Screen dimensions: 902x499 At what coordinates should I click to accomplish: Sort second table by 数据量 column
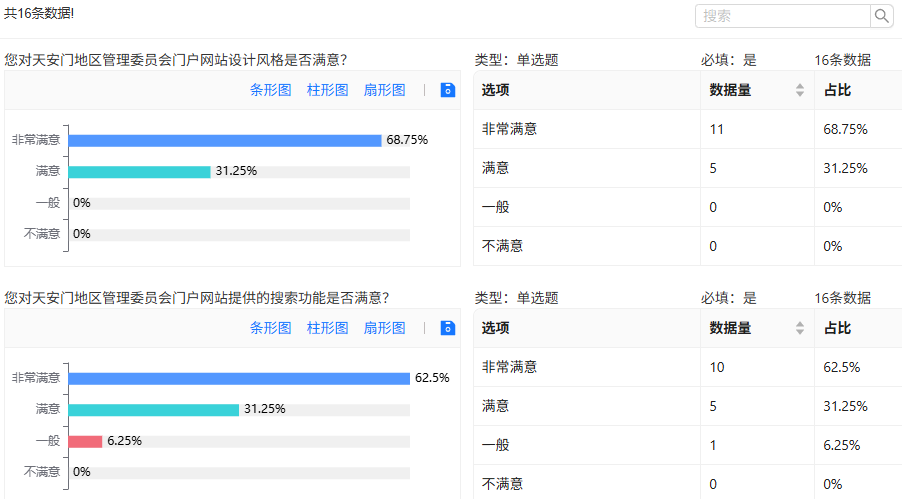[x=799, y=329]
